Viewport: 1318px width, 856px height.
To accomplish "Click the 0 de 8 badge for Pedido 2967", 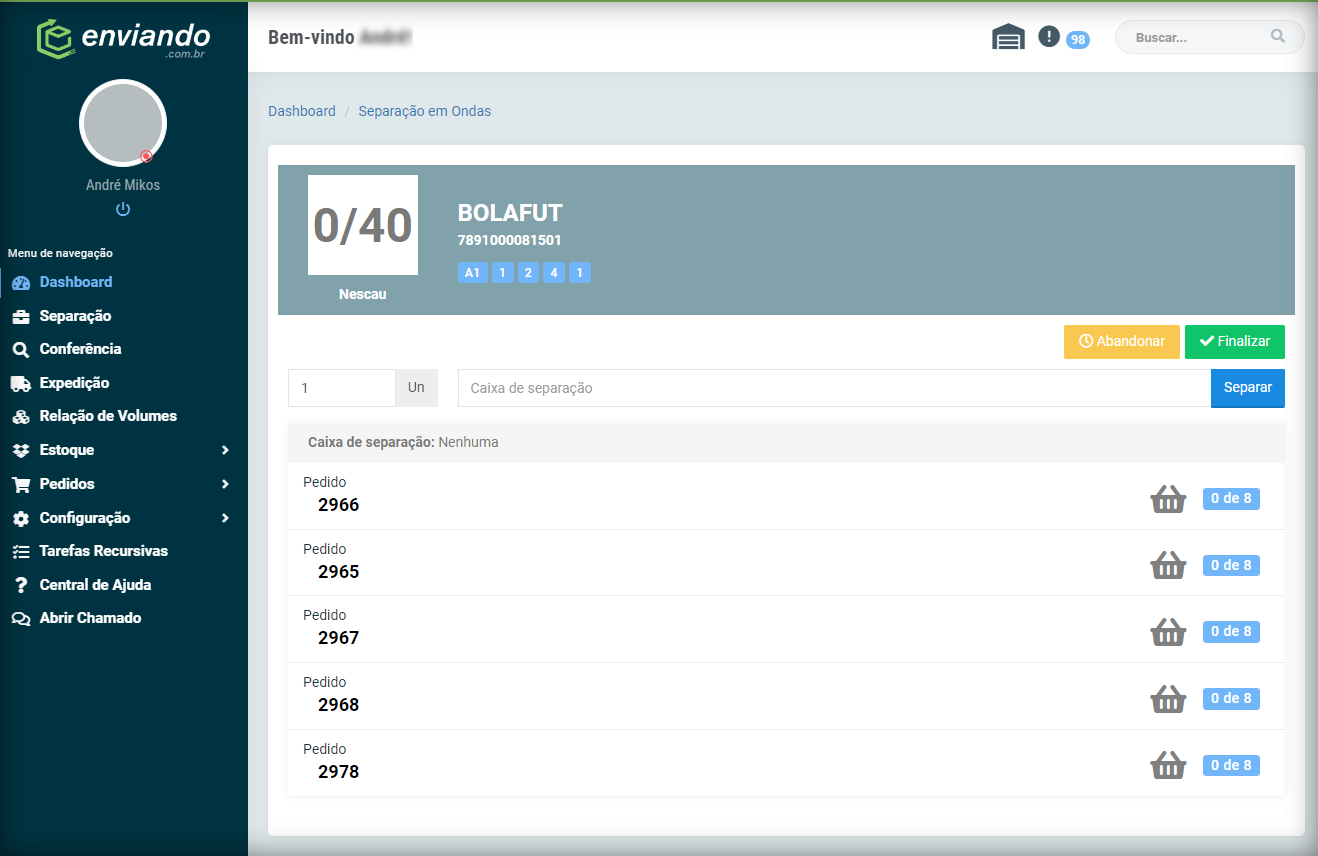I will (x=1231, y=632).
